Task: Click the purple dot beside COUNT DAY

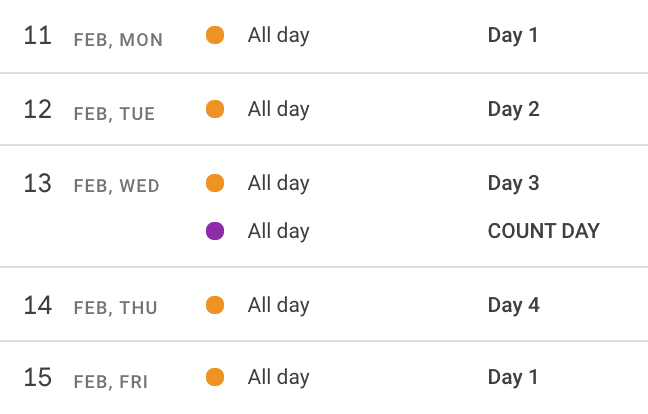Action: click(215, 231)
